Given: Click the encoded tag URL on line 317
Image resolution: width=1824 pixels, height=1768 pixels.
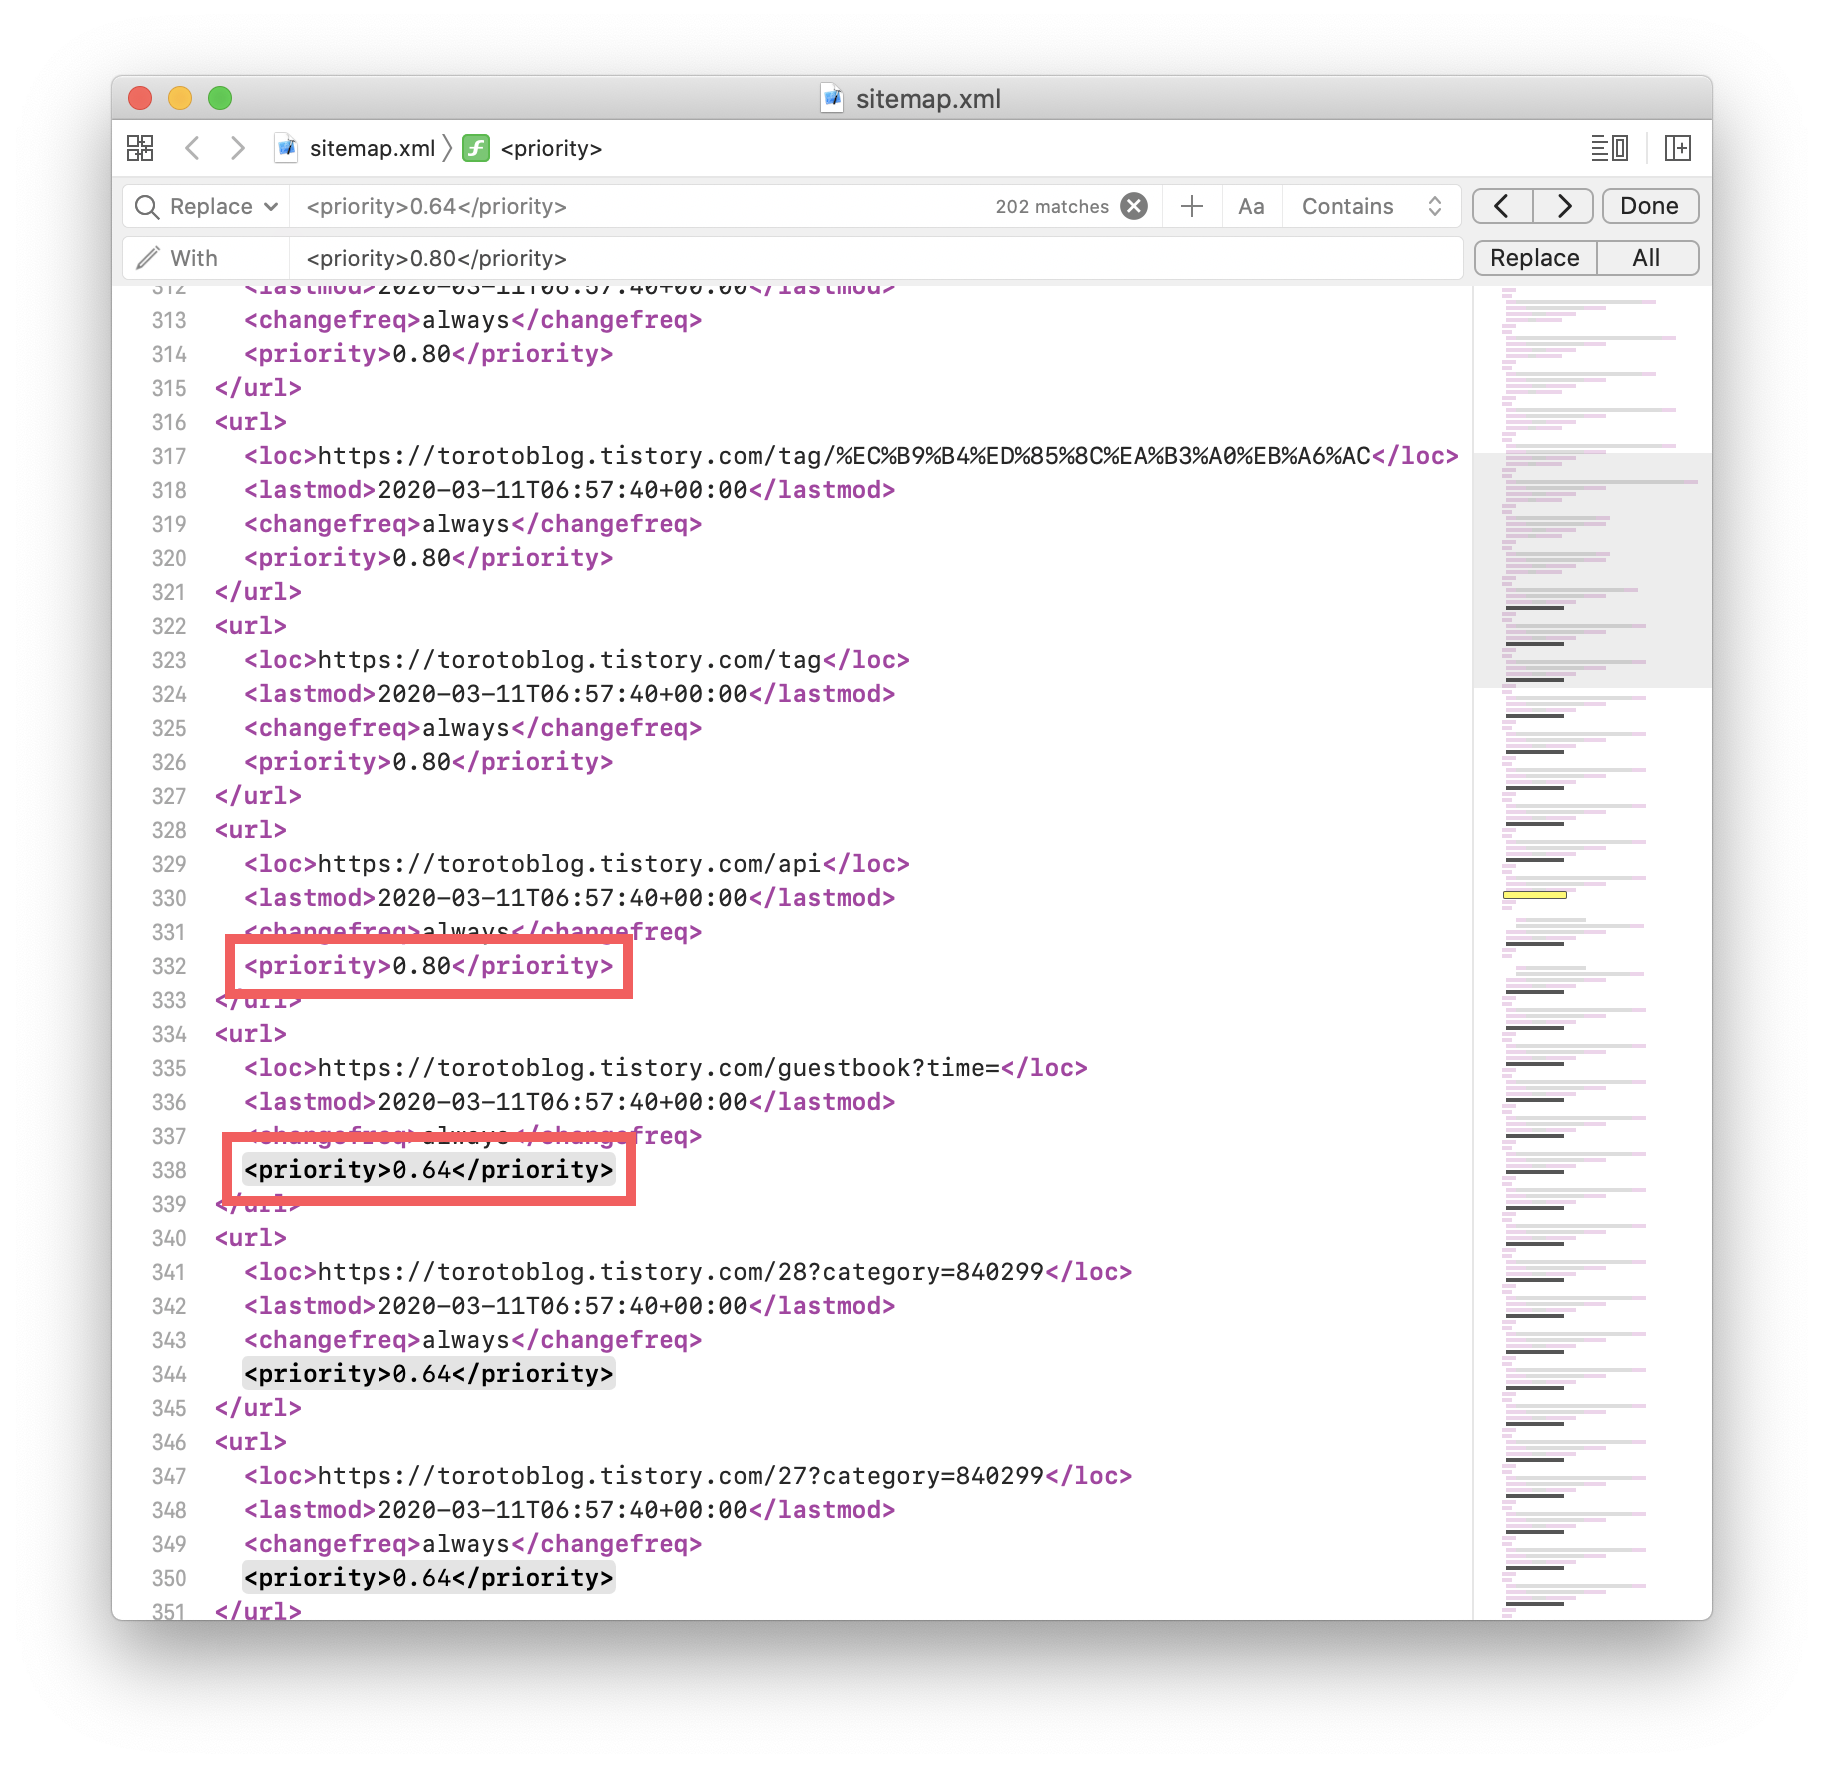Looking at the screenshot, I should tap(844, 456).
